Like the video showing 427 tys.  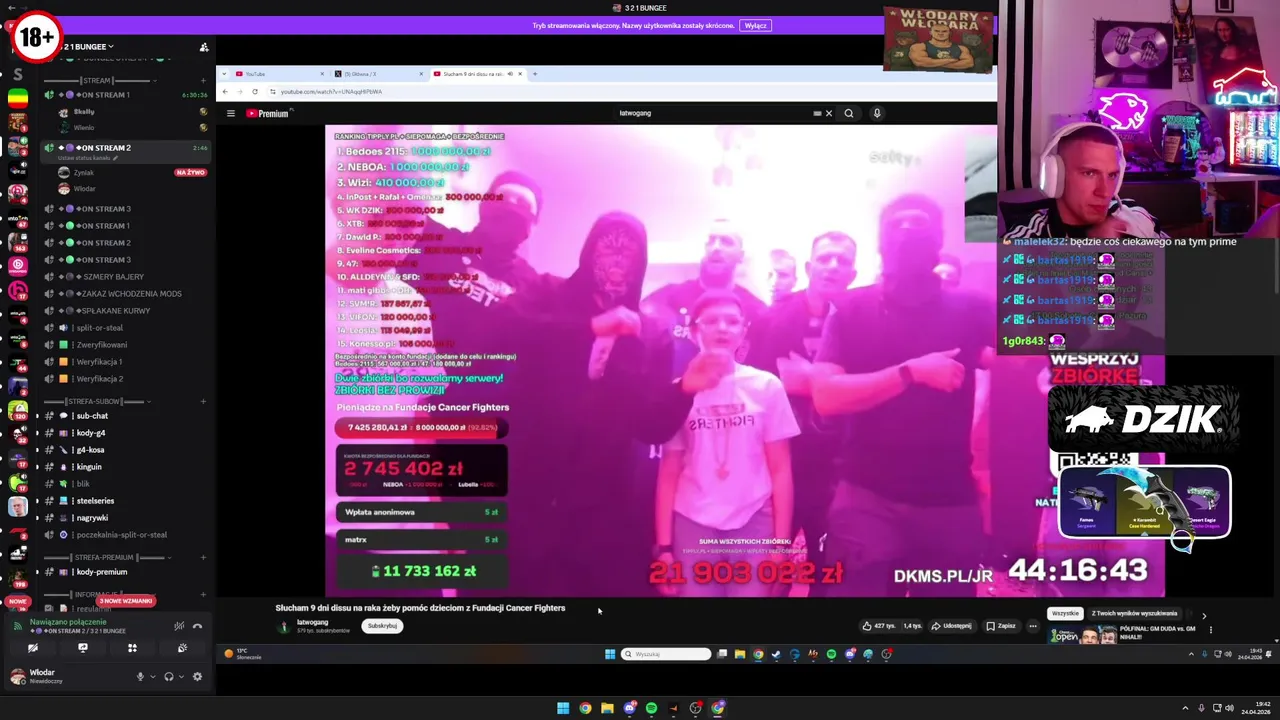(880, 626)
